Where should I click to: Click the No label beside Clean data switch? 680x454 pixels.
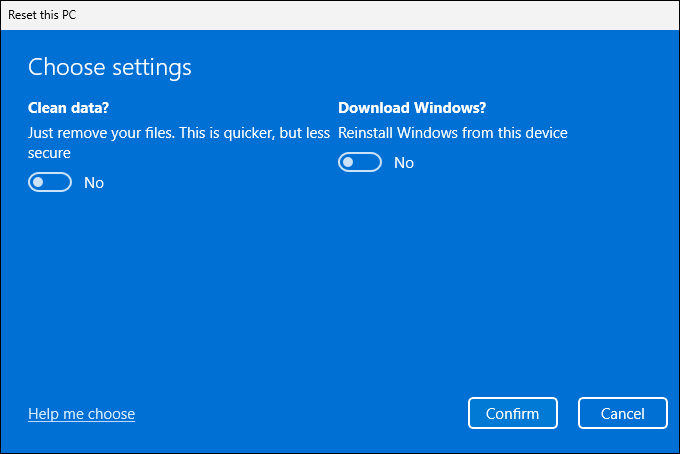[x=94, y=182]
